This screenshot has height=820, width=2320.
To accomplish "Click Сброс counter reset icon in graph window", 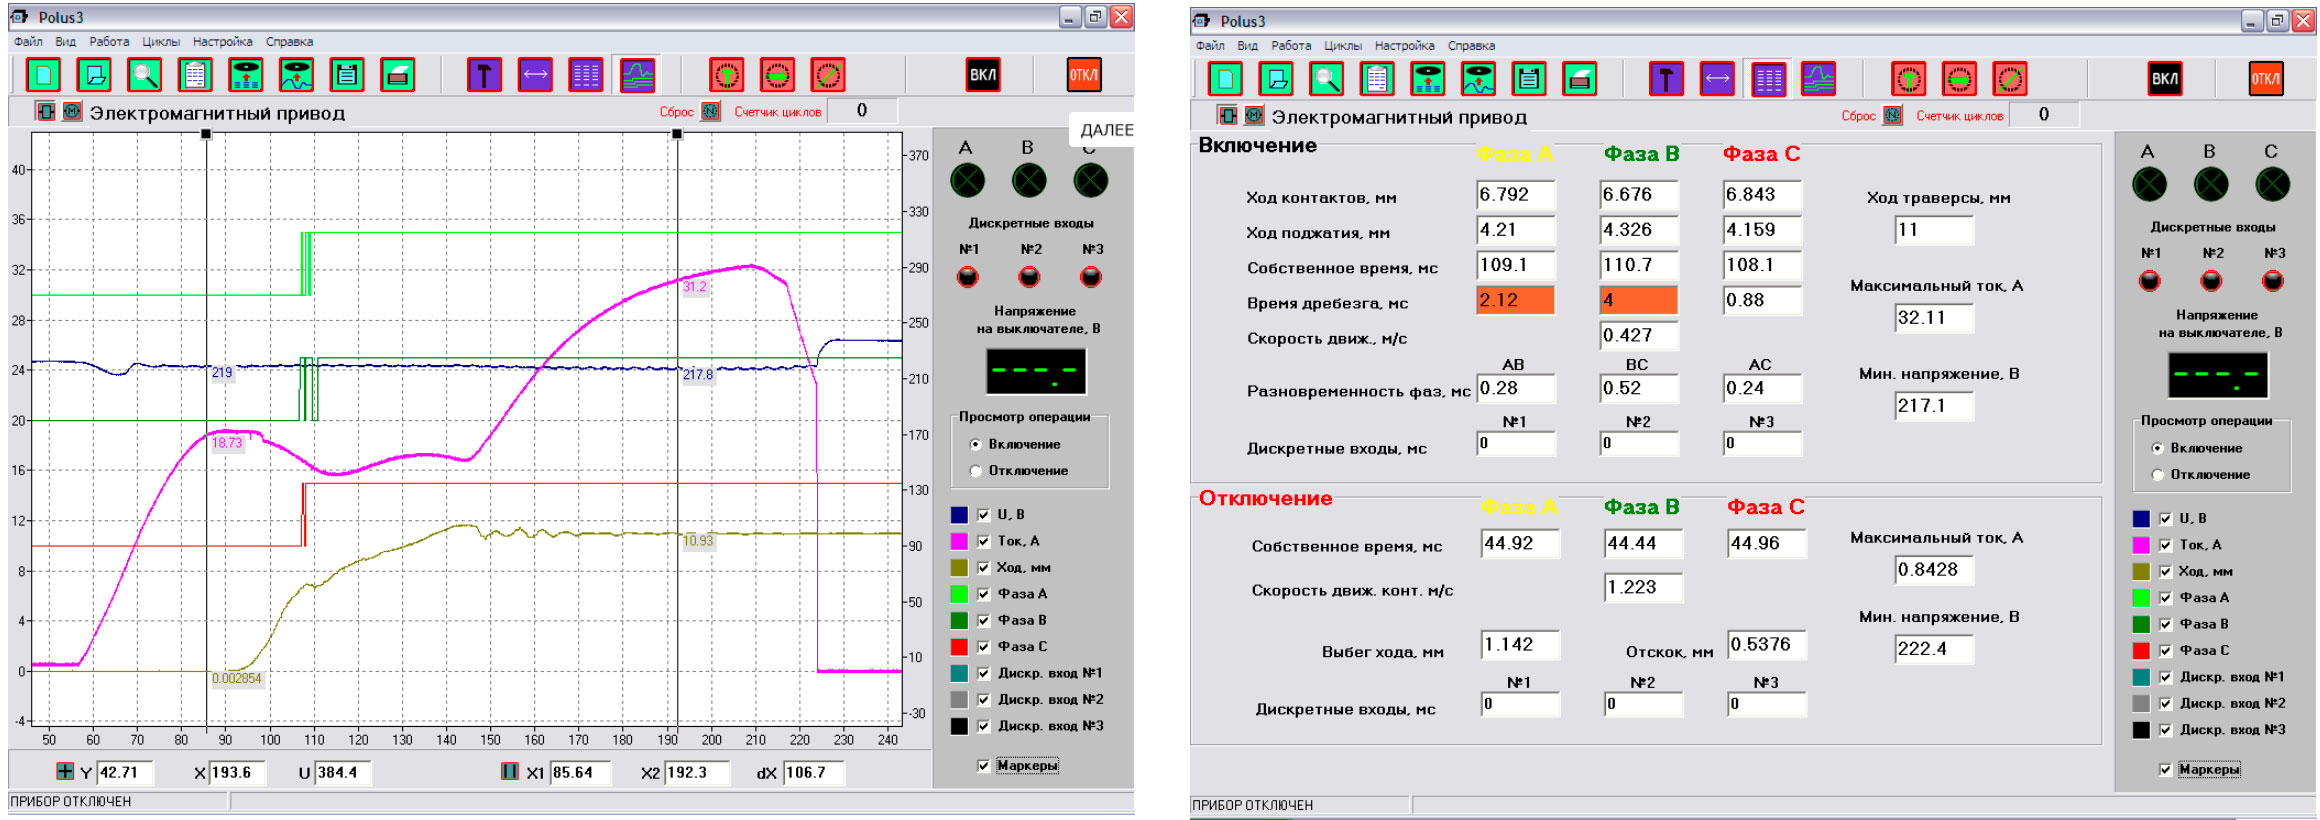I will pos(710,111).
